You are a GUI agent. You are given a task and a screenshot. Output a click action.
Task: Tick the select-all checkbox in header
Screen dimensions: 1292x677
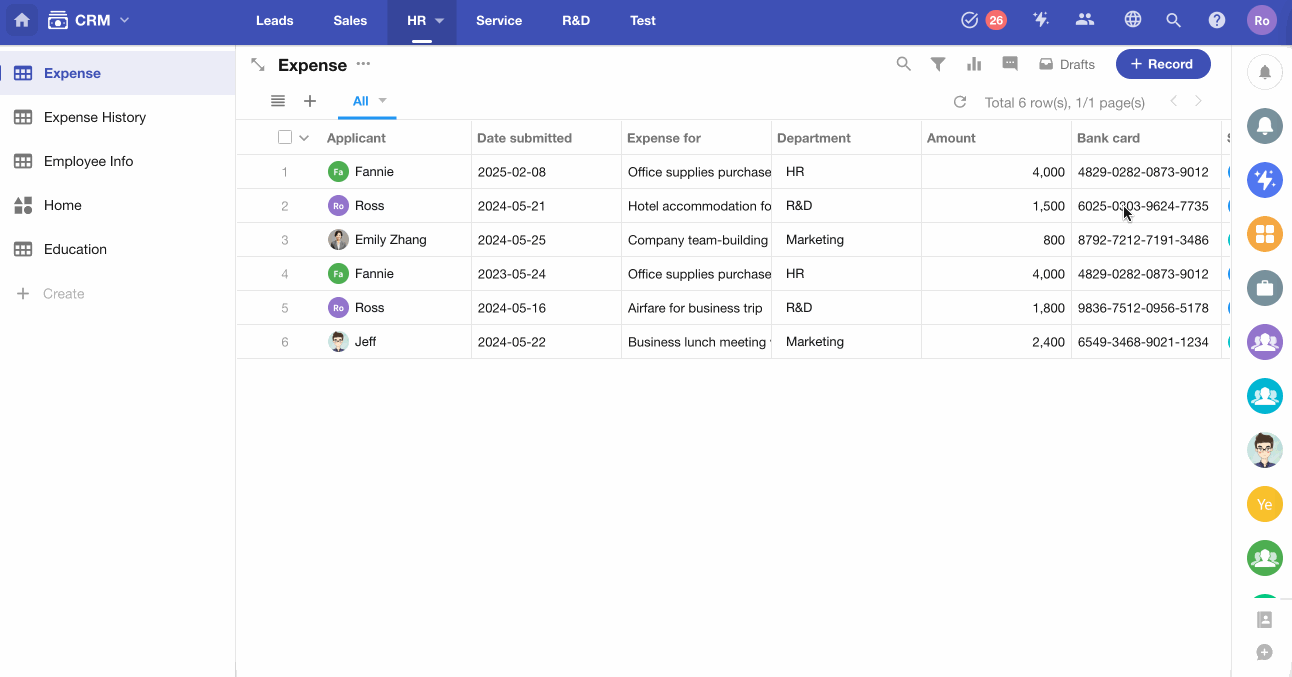click(285, 138)
